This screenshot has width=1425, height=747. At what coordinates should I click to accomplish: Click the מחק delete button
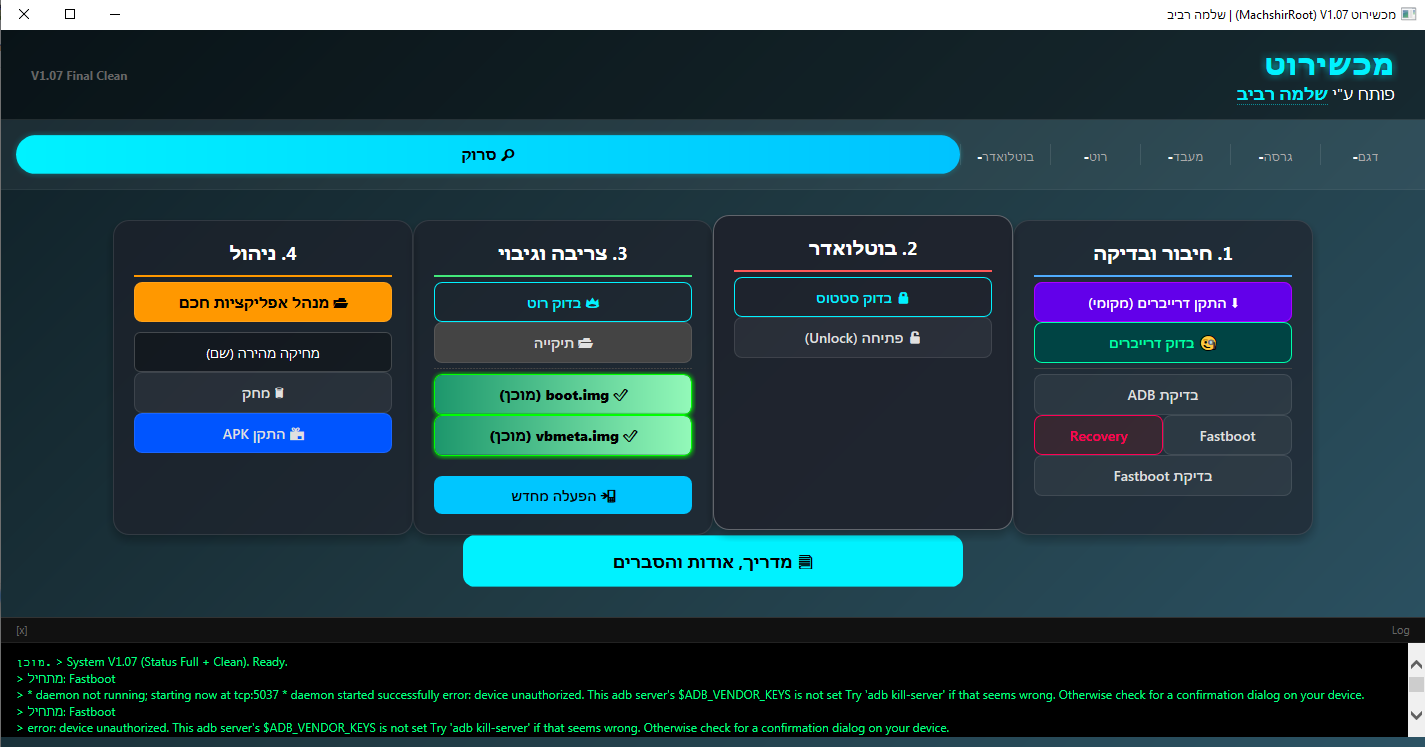262,393
